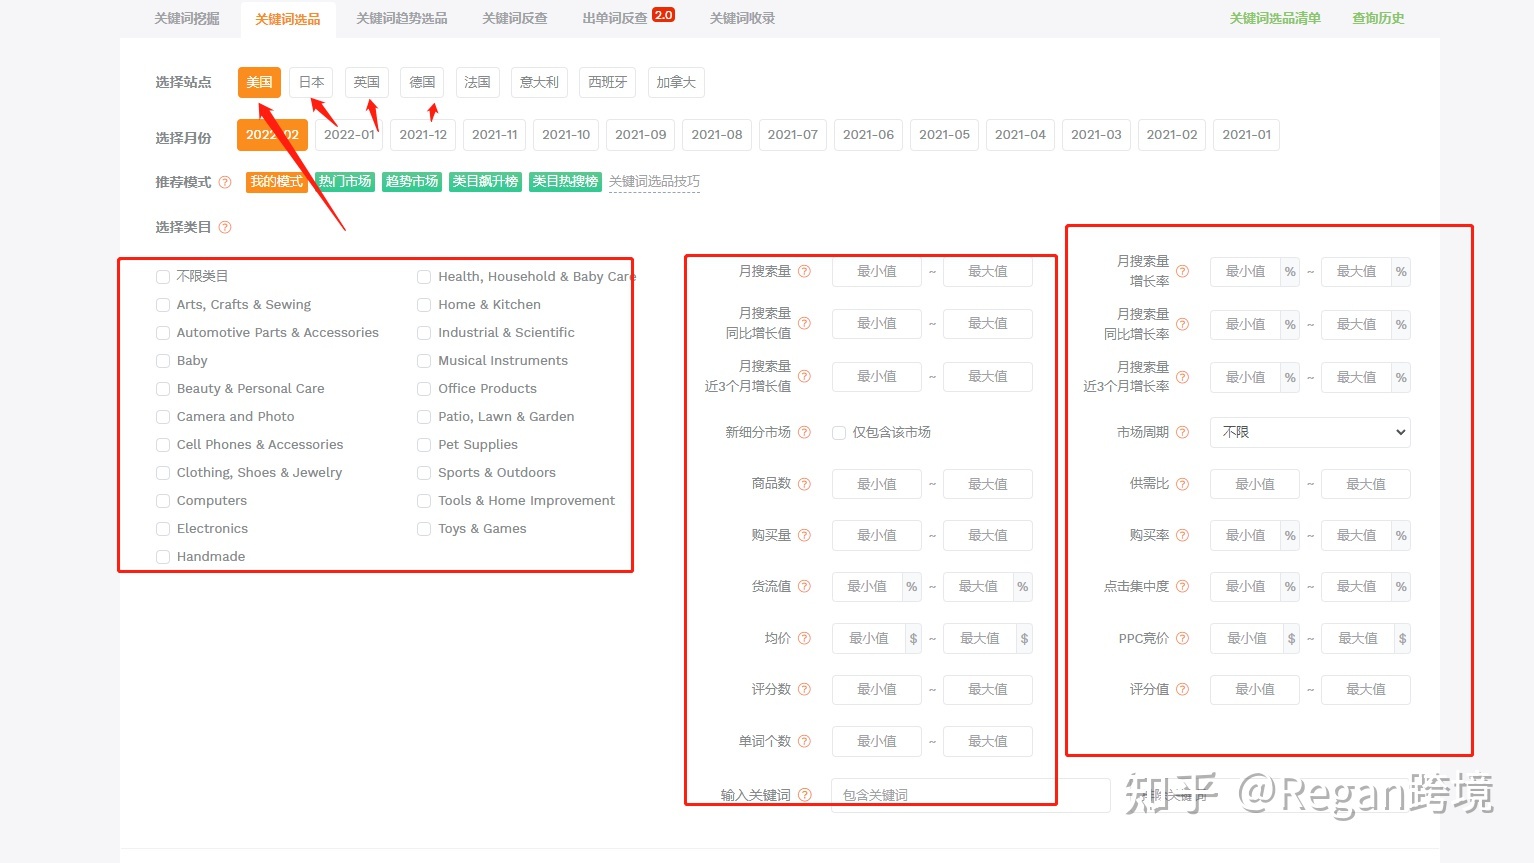
Task: Click help icon beside 推荐模式 label
Action: 225,182
